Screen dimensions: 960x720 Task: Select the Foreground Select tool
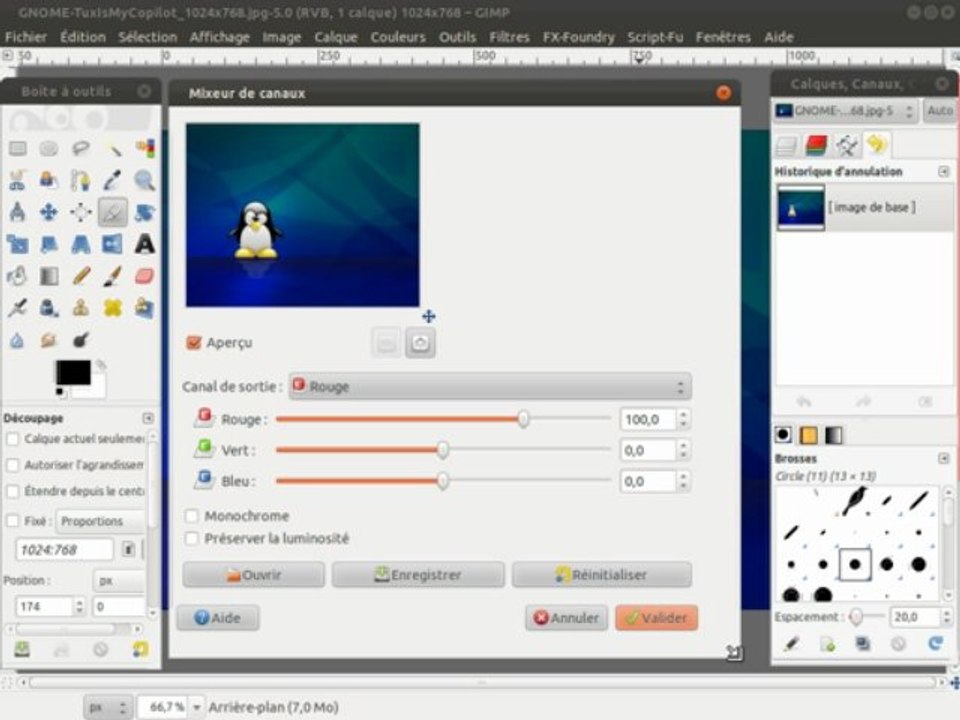49,180
